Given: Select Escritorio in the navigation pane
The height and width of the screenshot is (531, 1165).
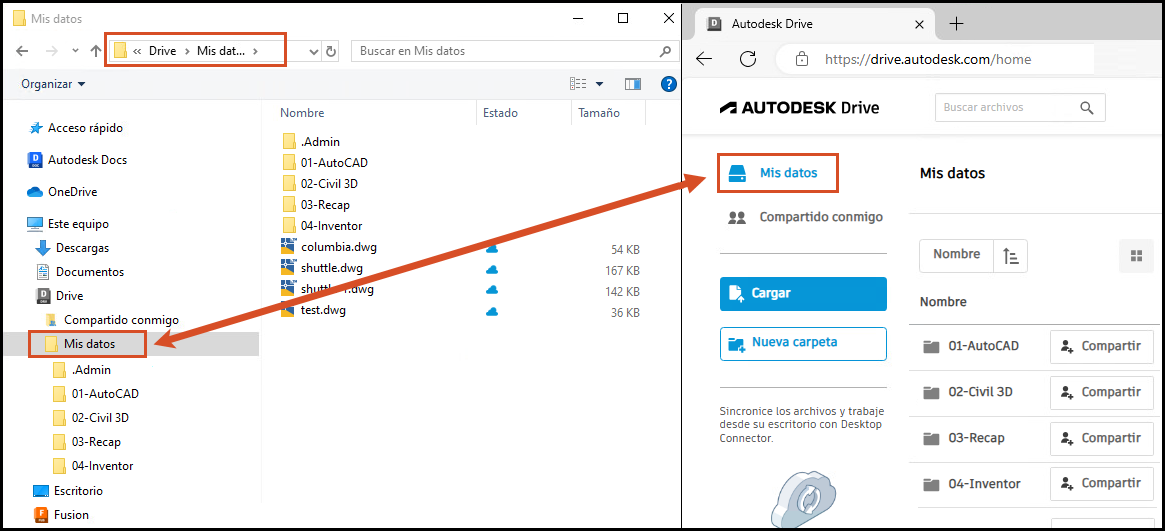Looking at the screenshot, I should 68,491.
